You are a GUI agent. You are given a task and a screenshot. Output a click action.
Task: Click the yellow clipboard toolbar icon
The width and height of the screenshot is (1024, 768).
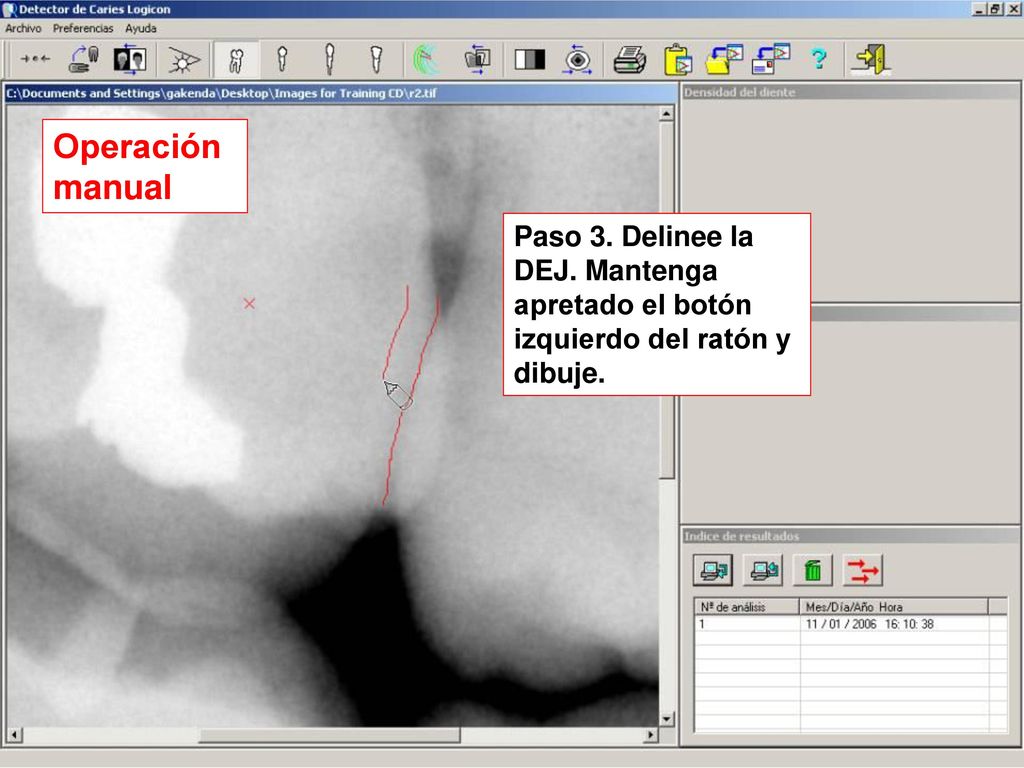pos(678,59)
